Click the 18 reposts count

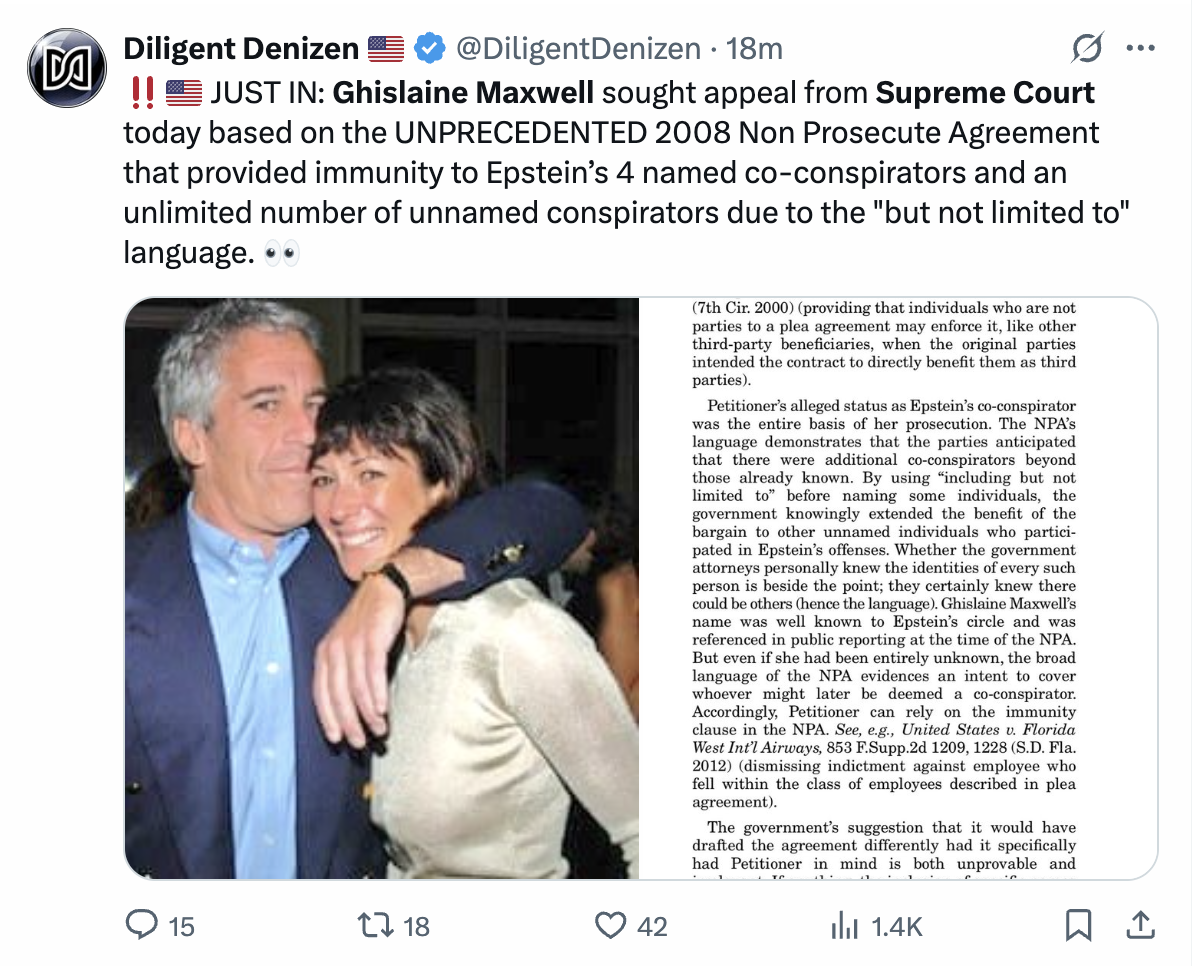[x=415, y=927]
